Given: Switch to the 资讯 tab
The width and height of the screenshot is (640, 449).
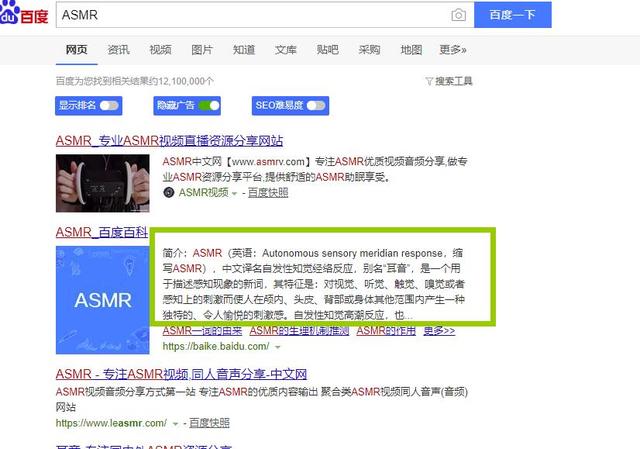Looking at the screenshot, I should point(118,50).
